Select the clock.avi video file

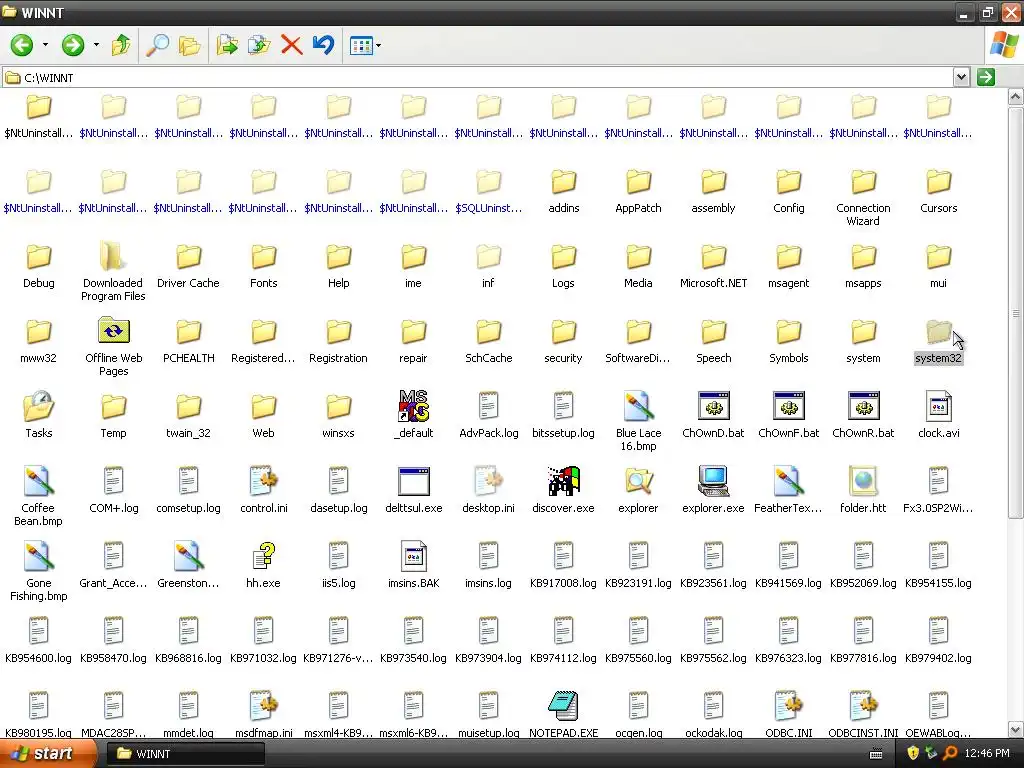(938, 415)
